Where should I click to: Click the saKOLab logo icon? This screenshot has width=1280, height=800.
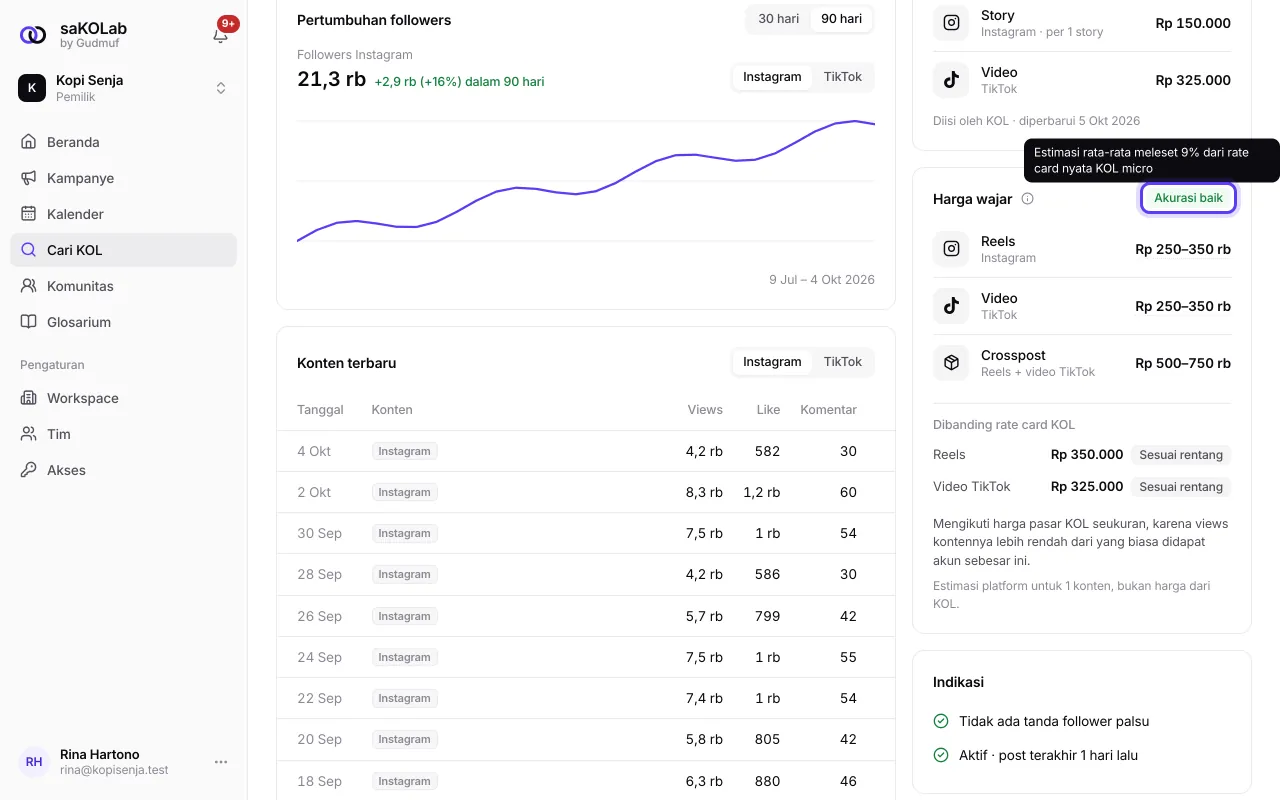[33, 35]
